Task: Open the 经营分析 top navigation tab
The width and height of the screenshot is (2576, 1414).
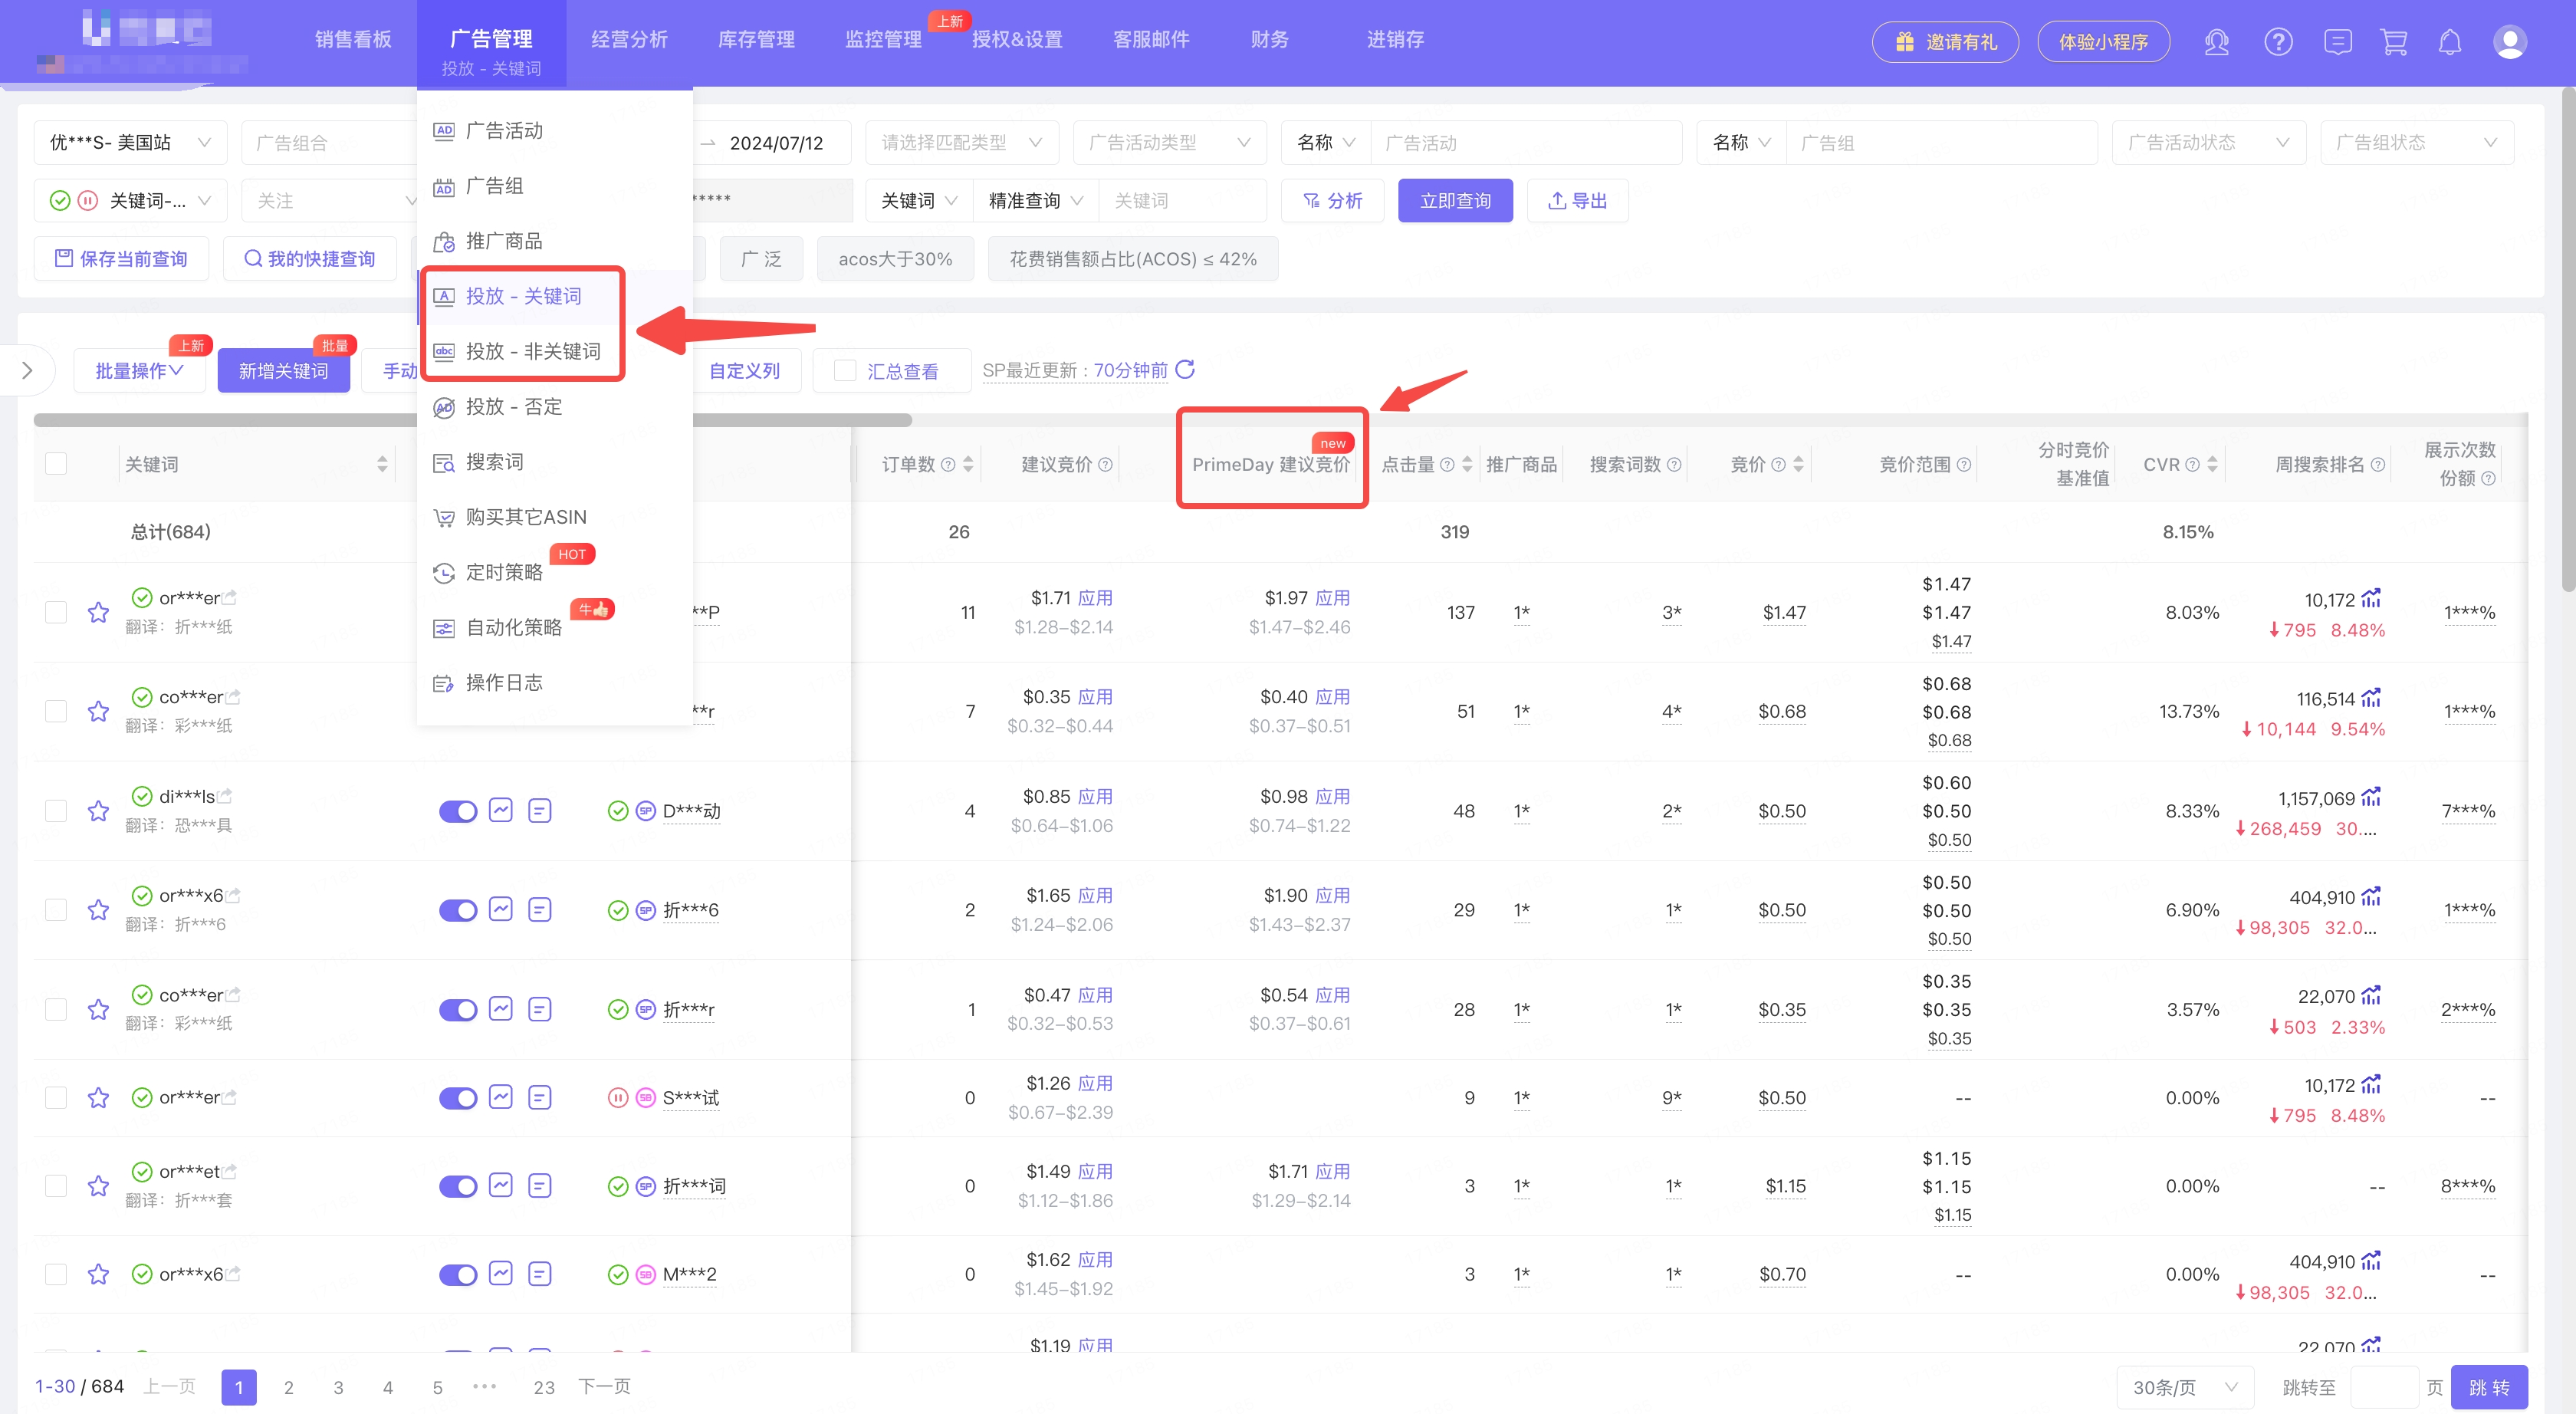Action: pos(629,40)
